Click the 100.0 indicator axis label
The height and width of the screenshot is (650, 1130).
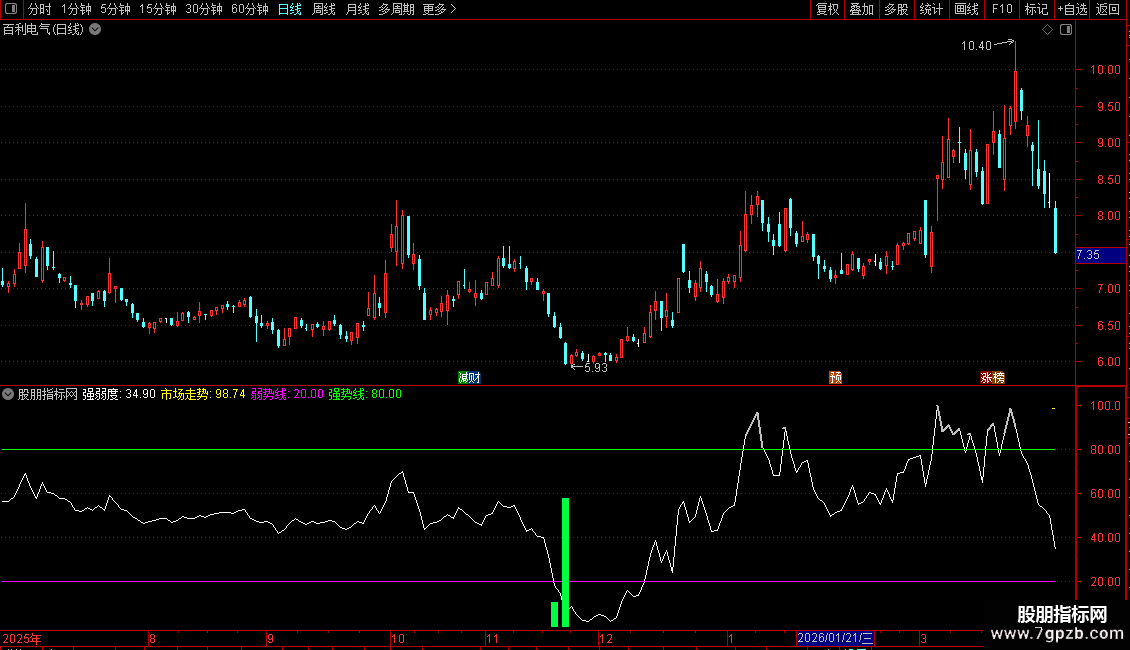point(1105,406)
